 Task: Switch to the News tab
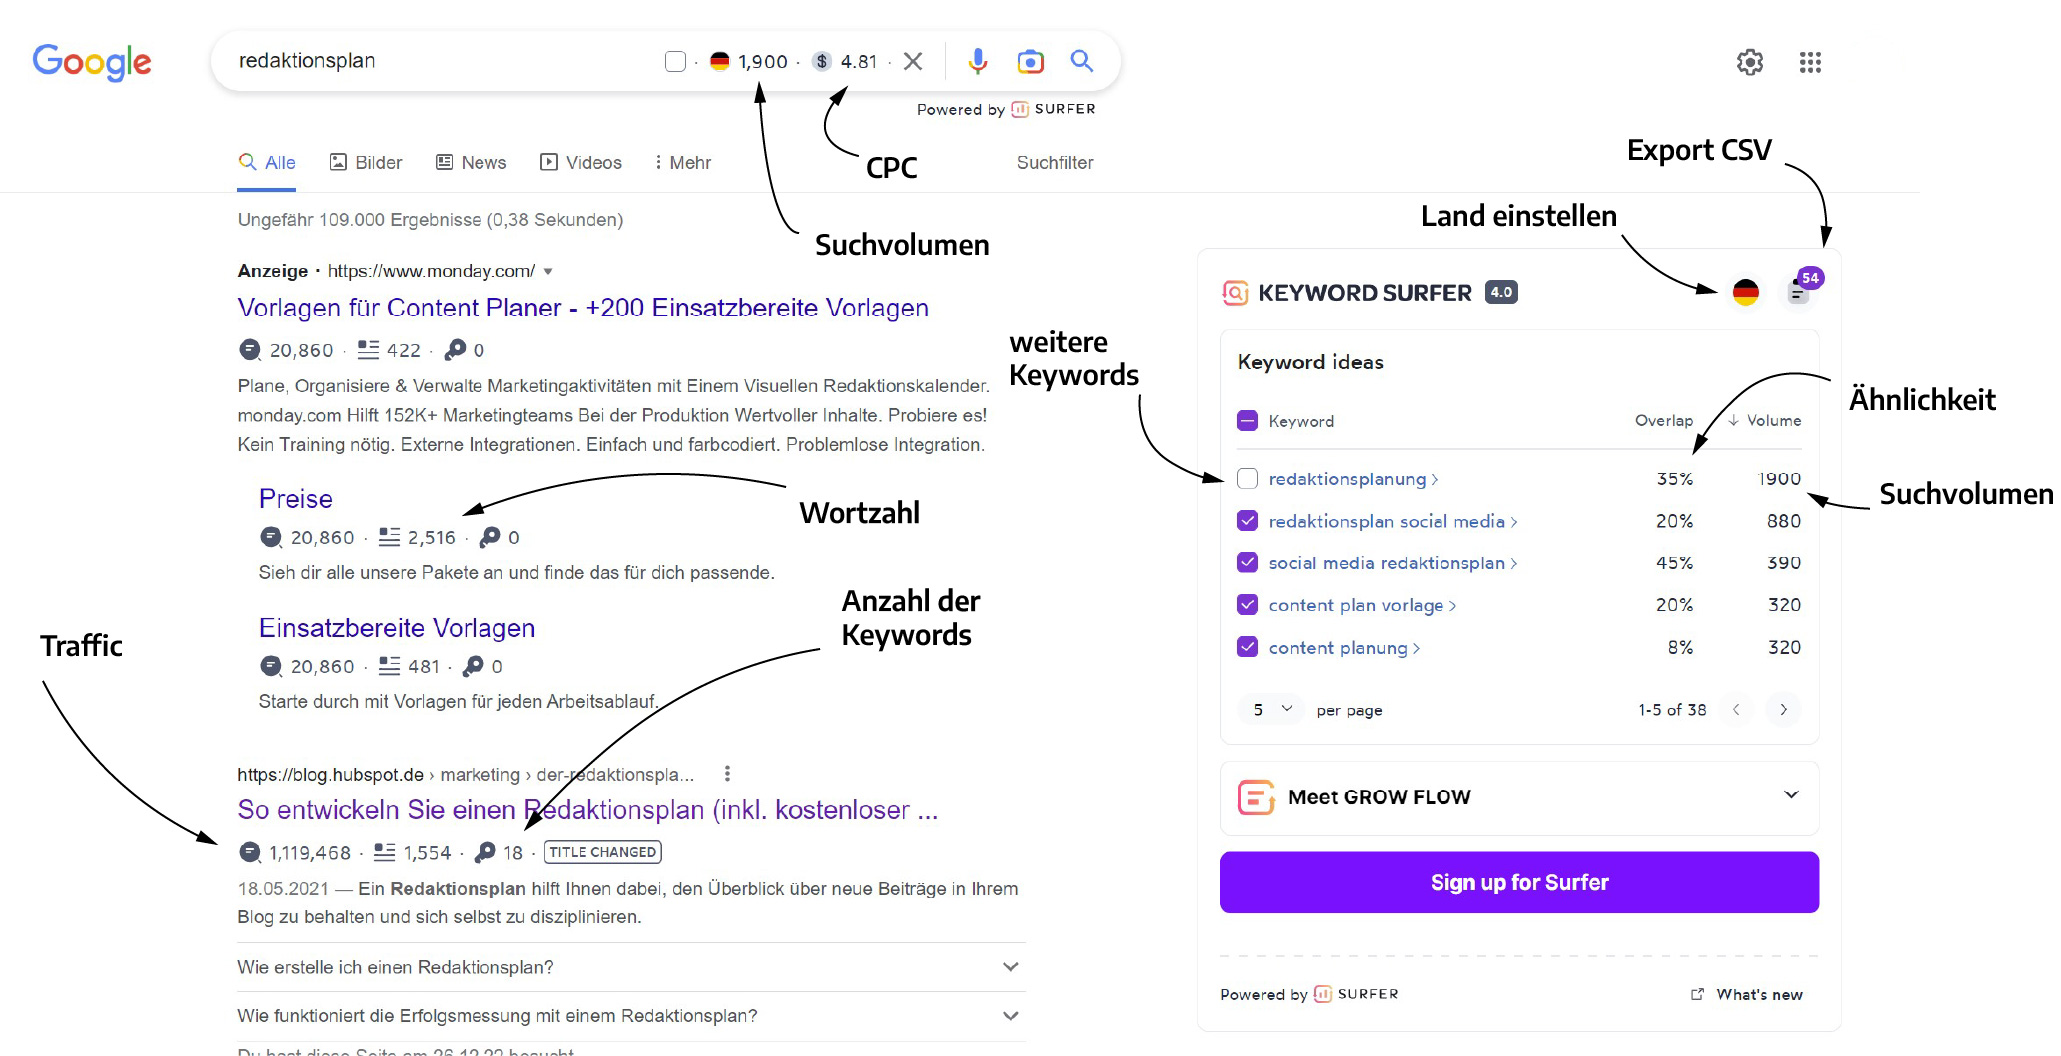click(x=471, y=162)
